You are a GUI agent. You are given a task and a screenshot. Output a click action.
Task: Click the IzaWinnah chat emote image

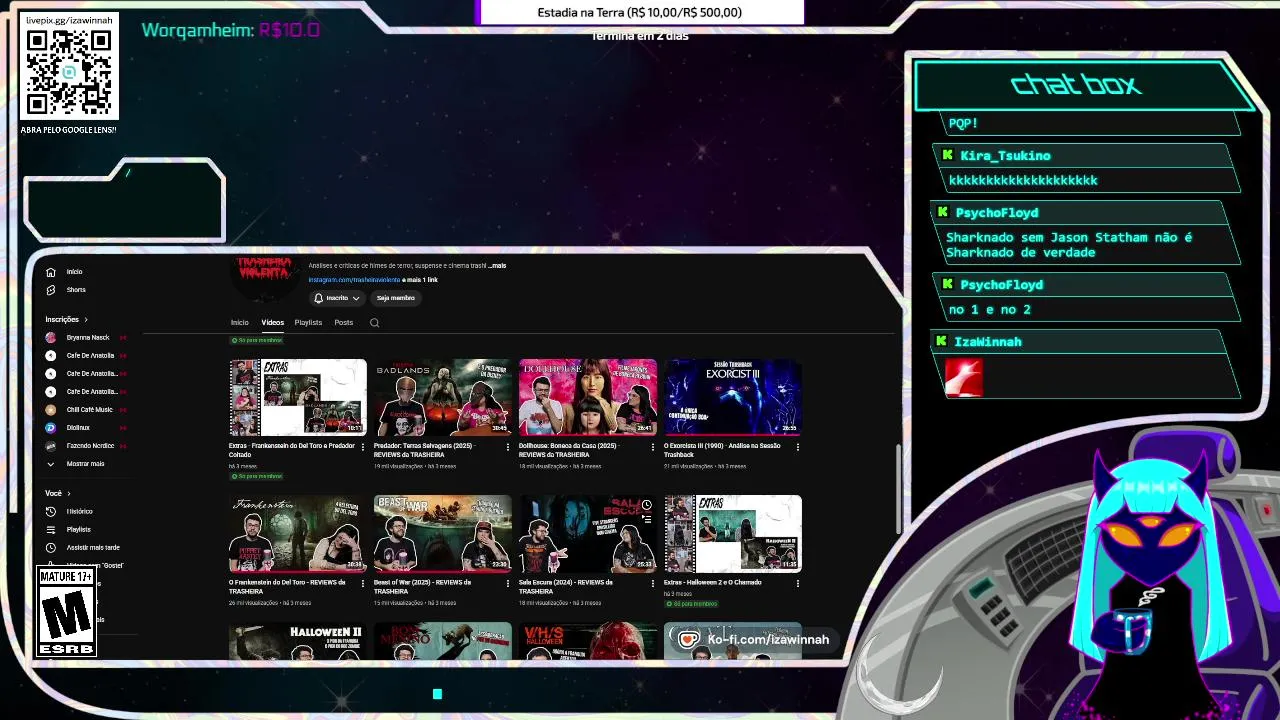[x=964, y=378]
